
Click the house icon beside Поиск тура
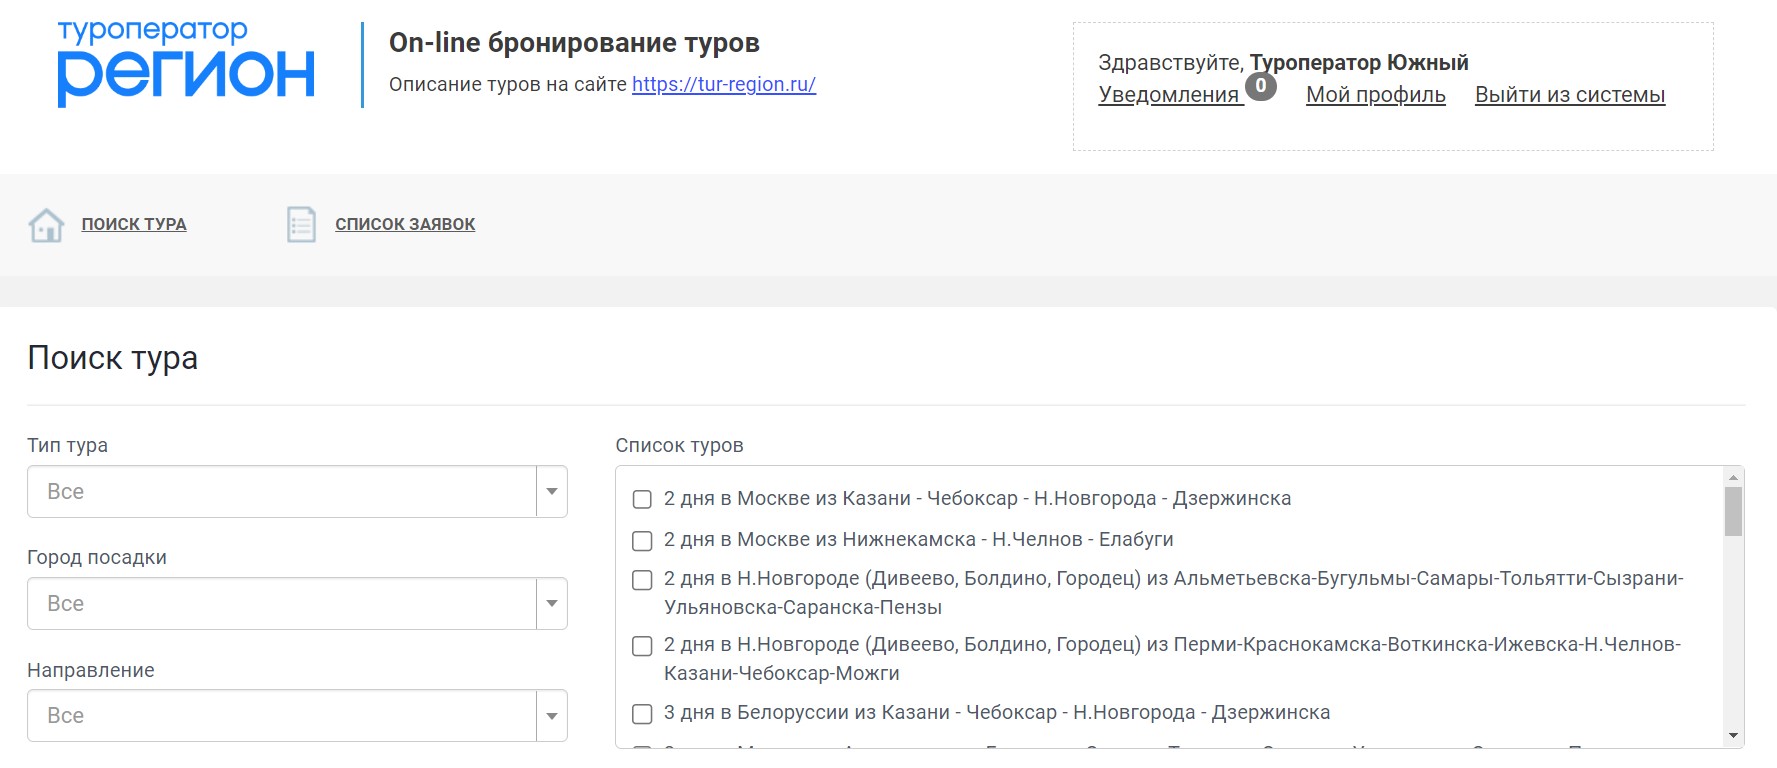coord(46,225)
